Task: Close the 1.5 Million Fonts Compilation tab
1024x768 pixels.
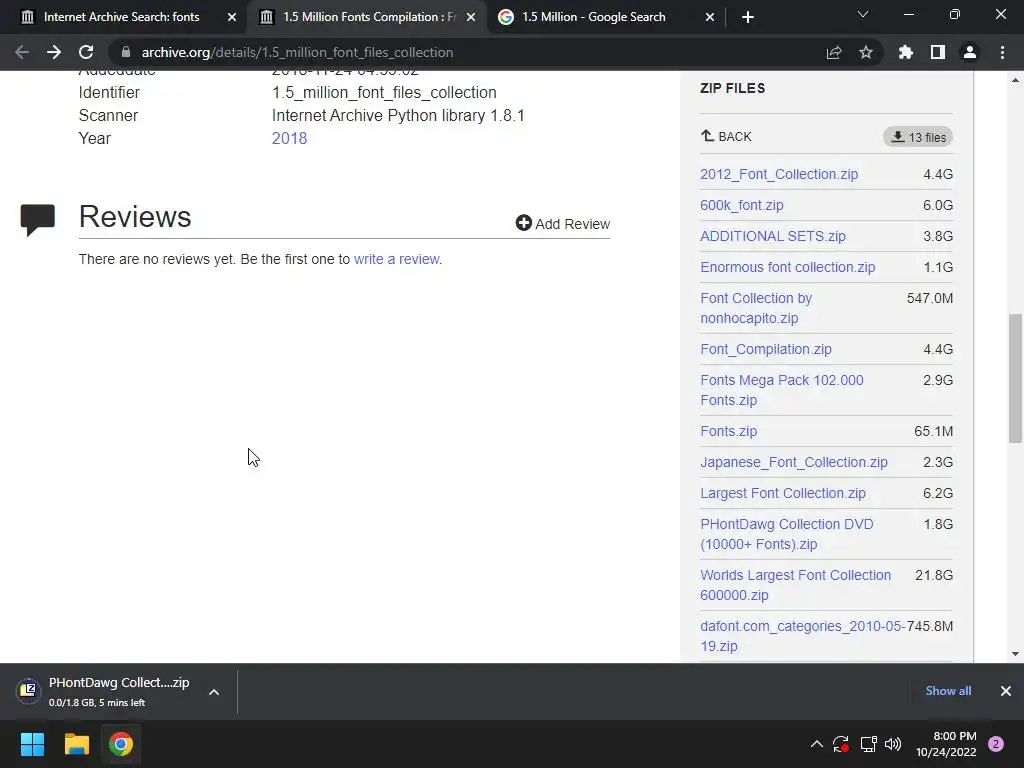Action: click(471, 17)
